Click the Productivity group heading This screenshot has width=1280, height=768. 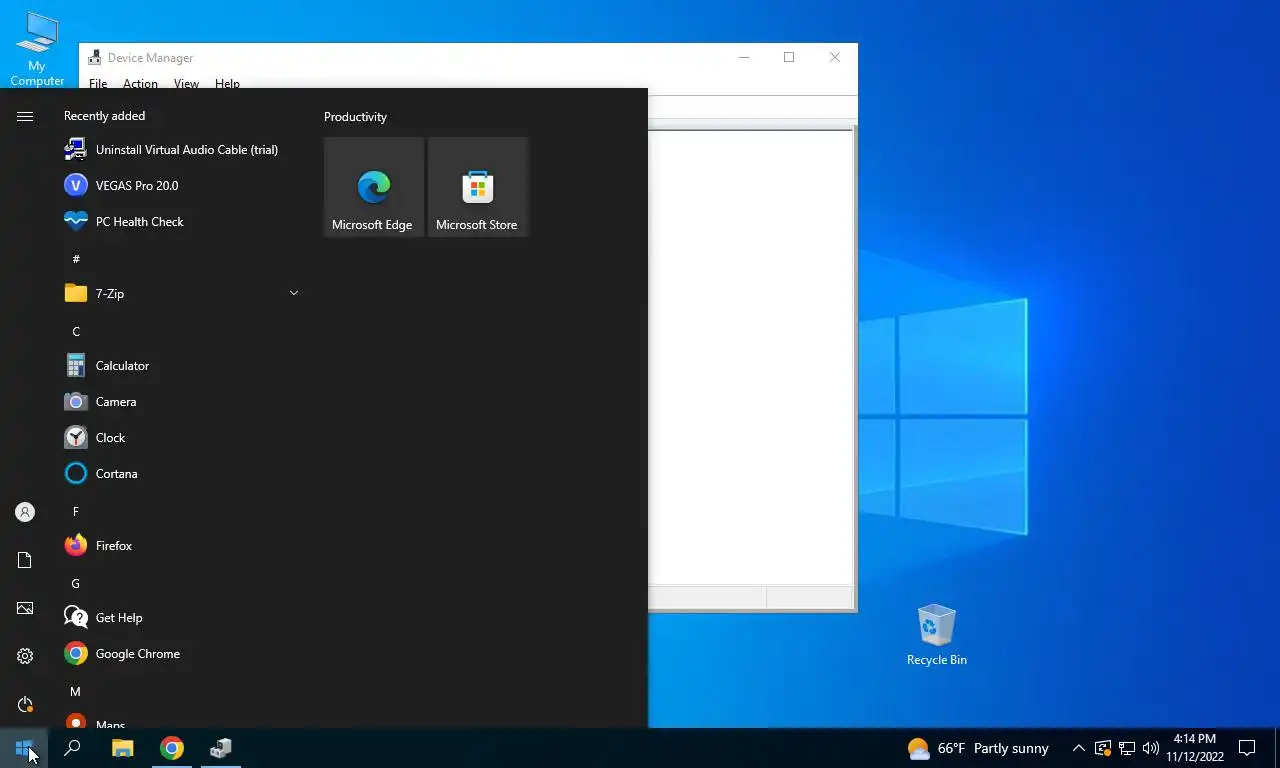(355, 117)
